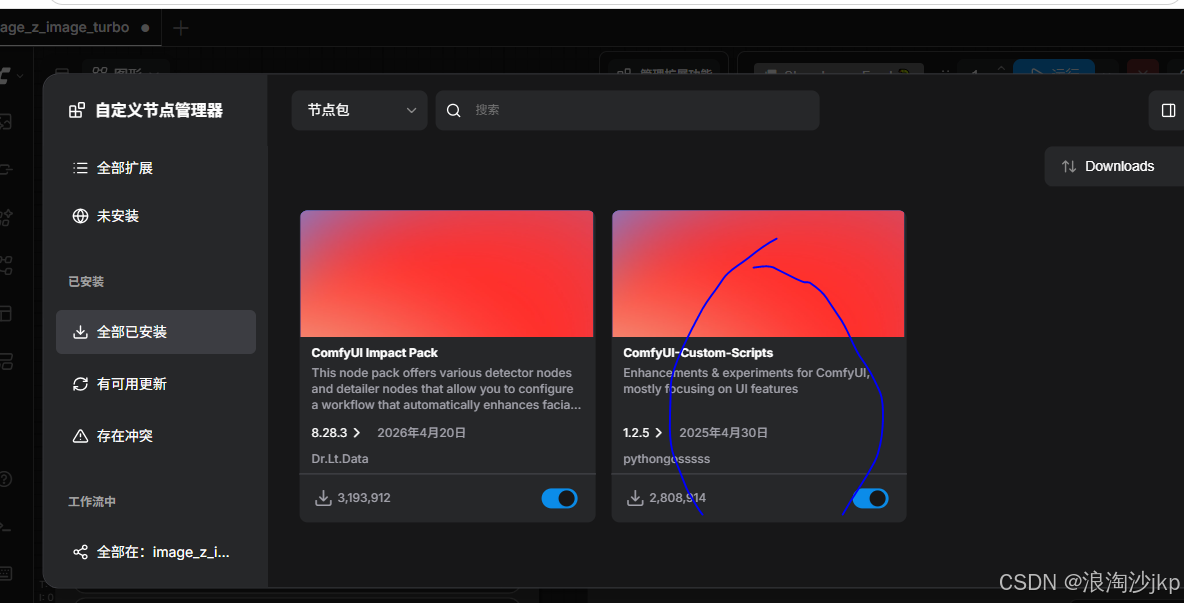
Task: Add a new workflow tab with plus
Action: tap(180, 29)
